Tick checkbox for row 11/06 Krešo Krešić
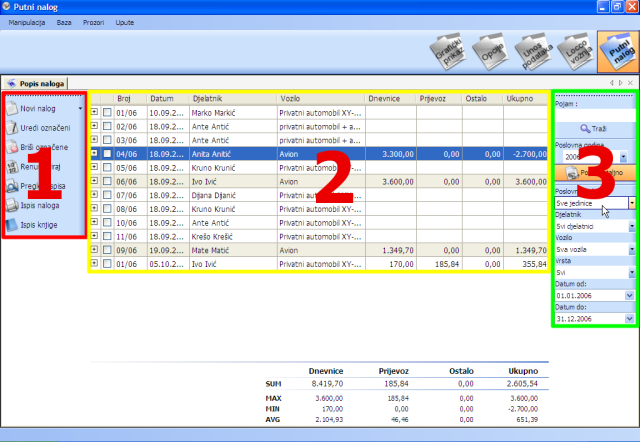 107,236
